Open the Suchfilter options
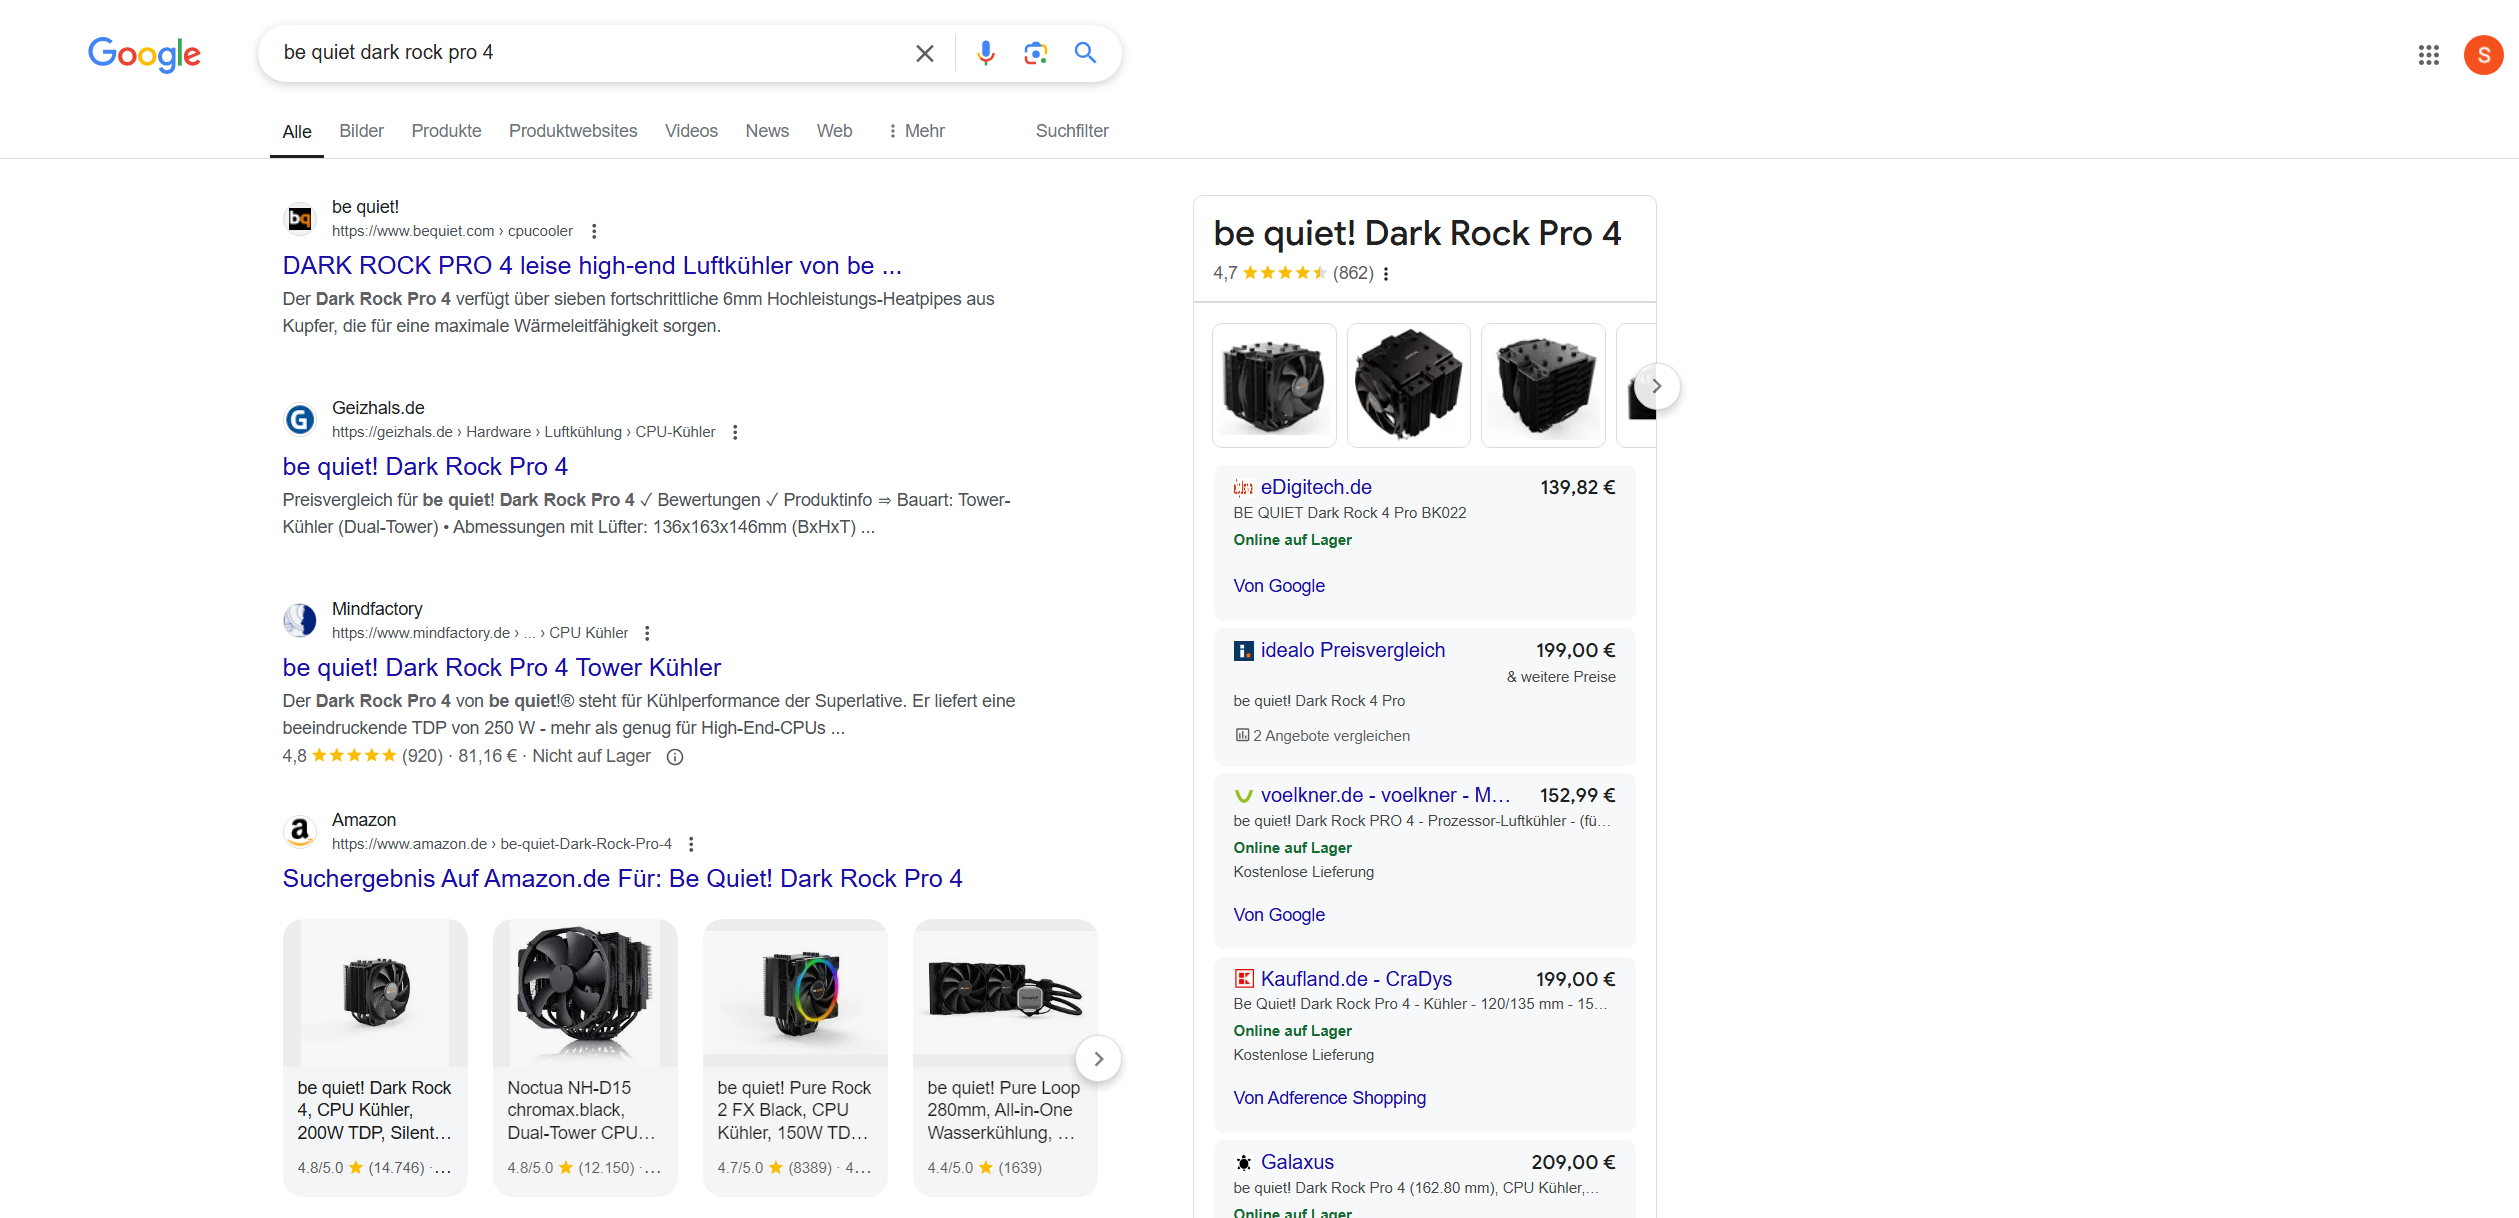2519x1218 pixels. [x=1071, y=131]
